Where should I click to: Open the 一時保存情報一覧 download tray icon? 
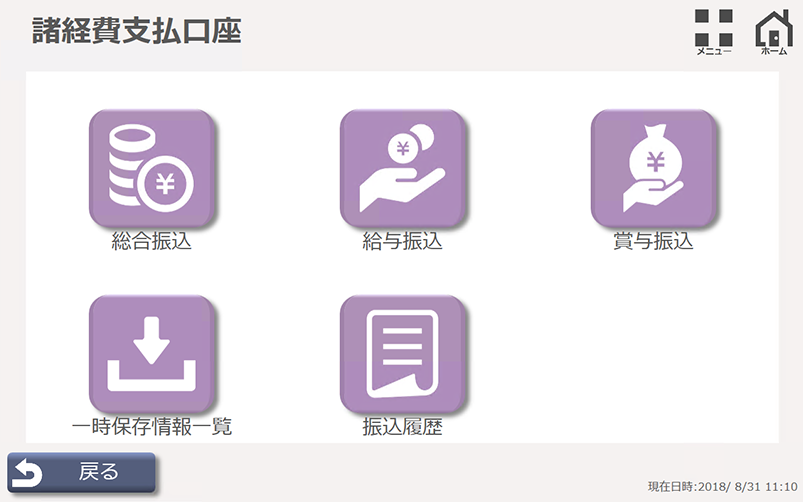tap(151, 355)
